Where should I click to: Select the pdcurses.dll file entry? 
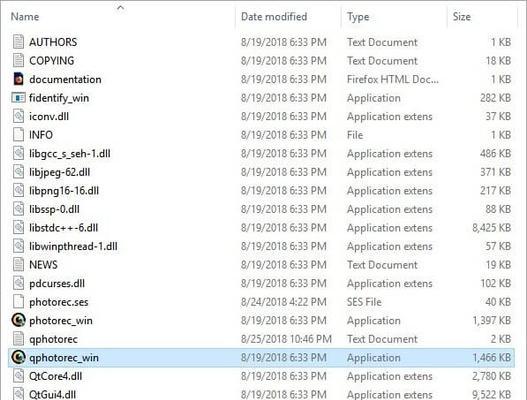(x=57, y=283)
